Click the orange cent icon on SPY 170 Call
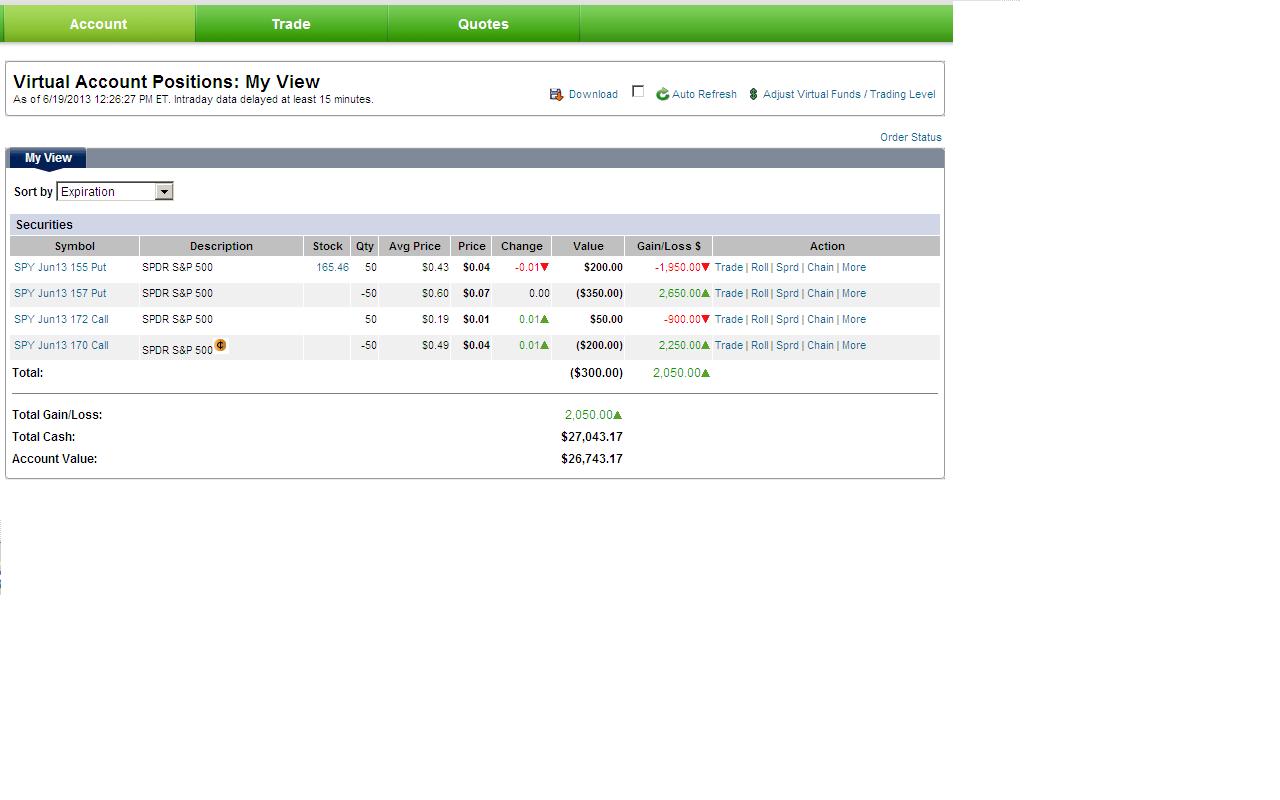Screen dimensions: 1280x800 pyautogui.click(x=221, y=345)
